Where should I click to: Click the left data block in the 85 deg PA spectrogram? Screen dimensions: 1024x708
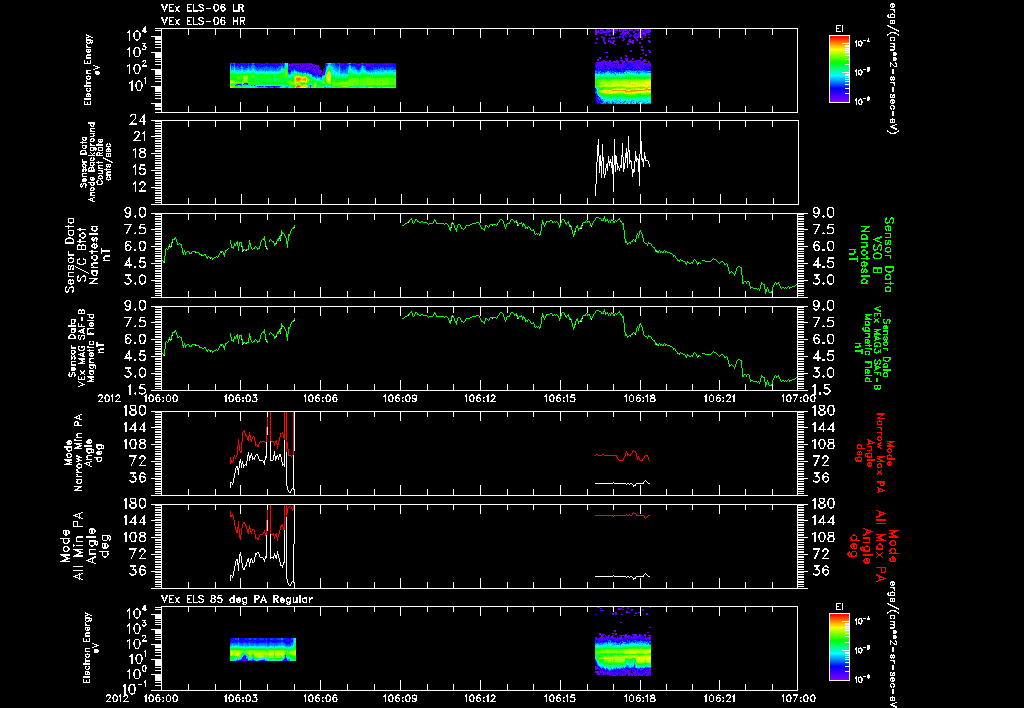(x=263, y=649)
